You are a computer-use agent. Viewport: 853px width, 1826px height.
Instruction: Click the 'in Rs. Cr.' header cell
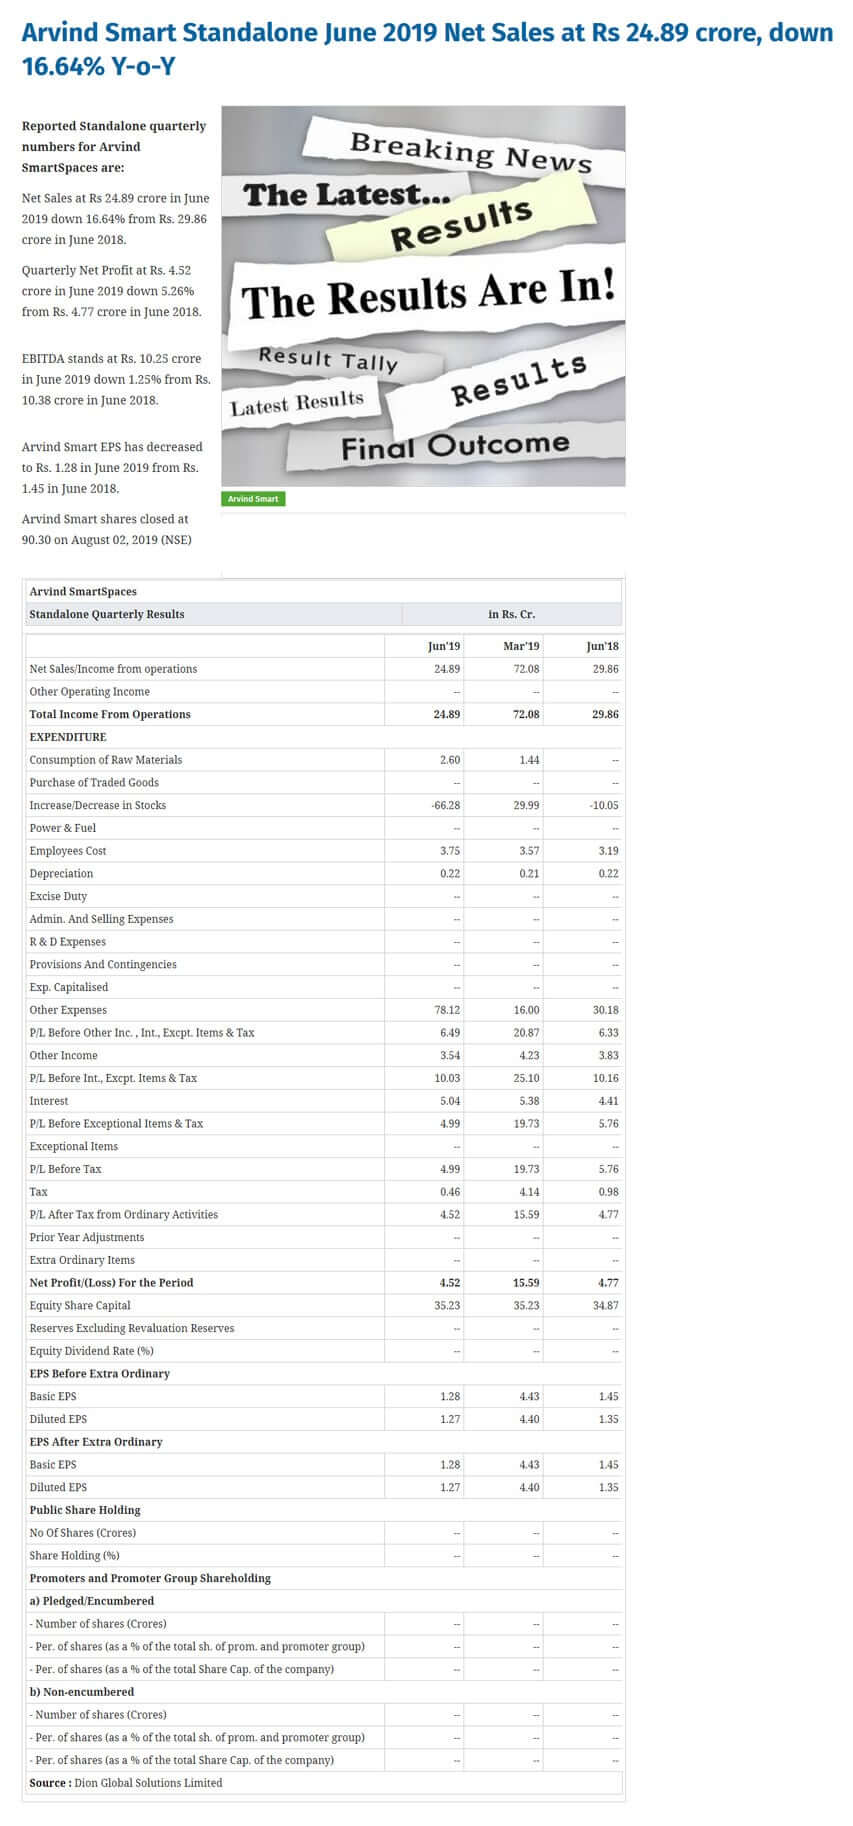pyautogui.click(x=511, y=614)
